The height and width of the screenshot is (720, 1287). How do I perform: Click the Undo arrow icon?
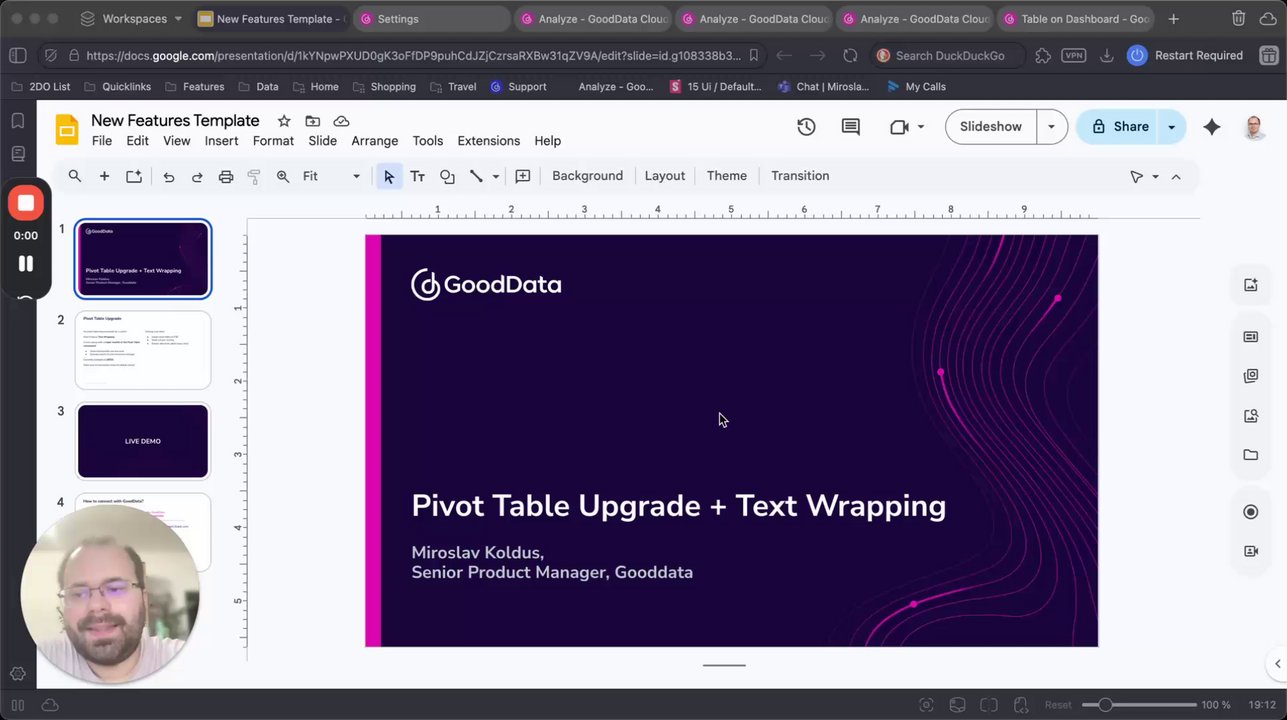[x=168, y=176]
